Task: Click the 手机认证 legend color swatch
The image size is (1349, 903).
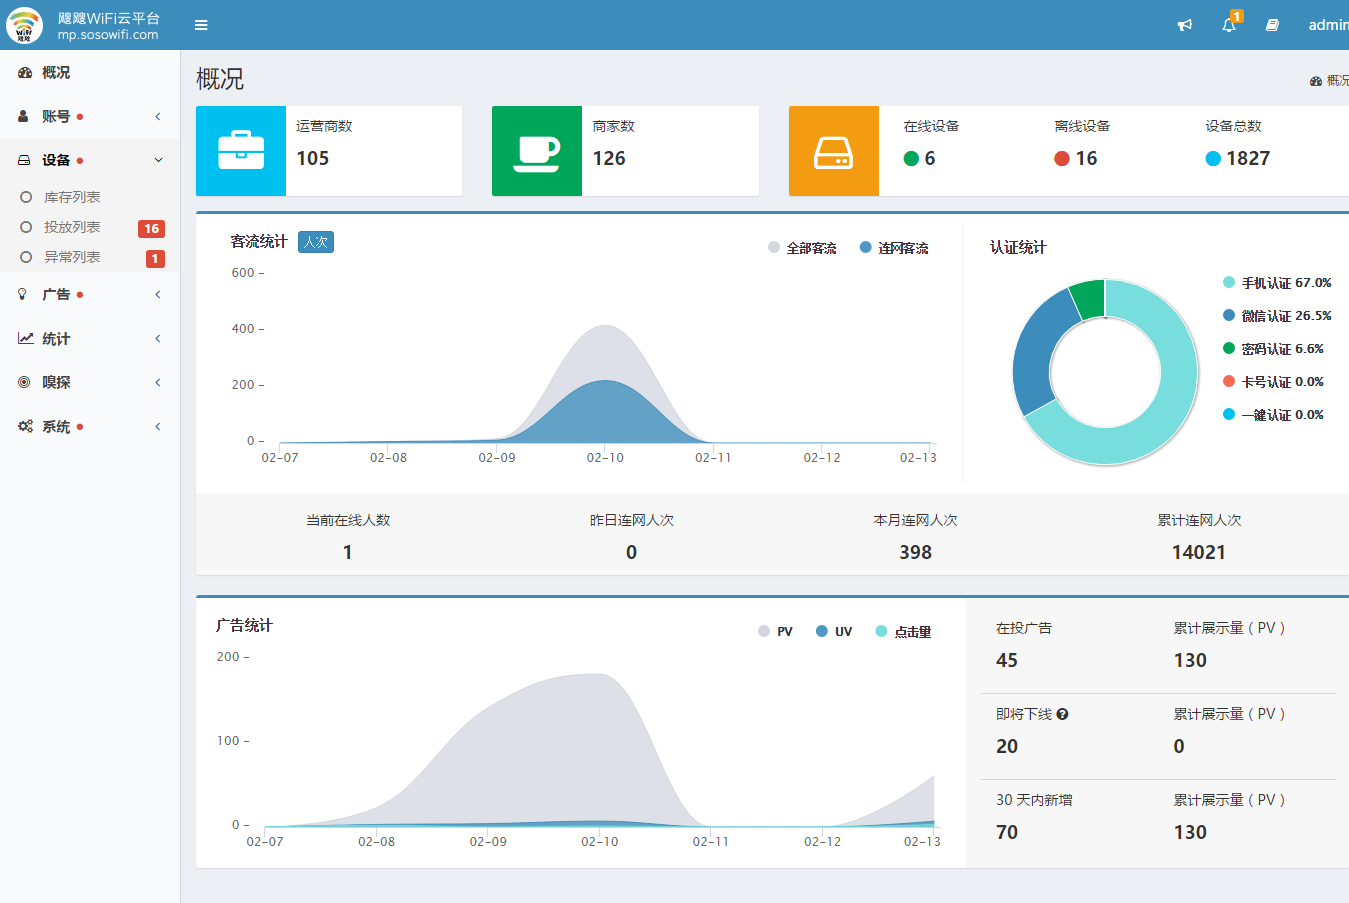Action: click(1229, 283)
